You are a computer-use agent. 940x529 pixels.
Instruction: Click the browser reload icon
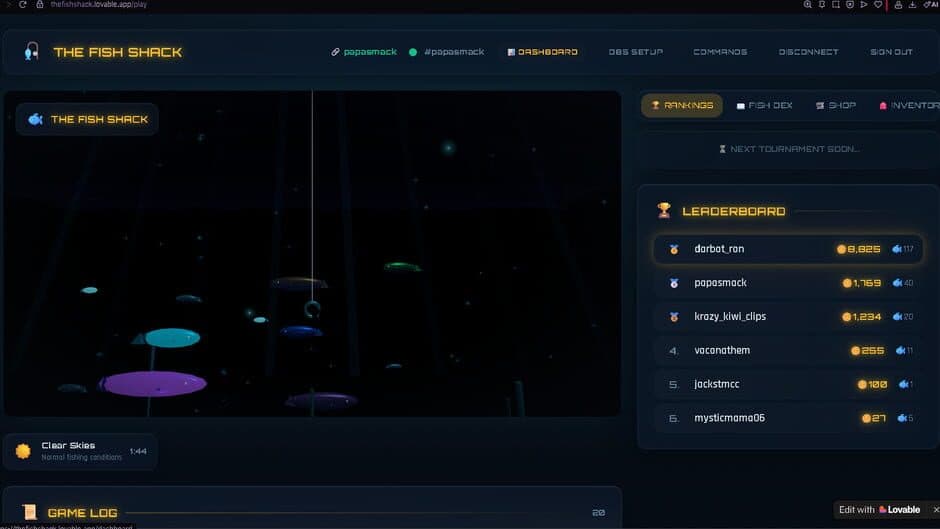pos(23,5)
